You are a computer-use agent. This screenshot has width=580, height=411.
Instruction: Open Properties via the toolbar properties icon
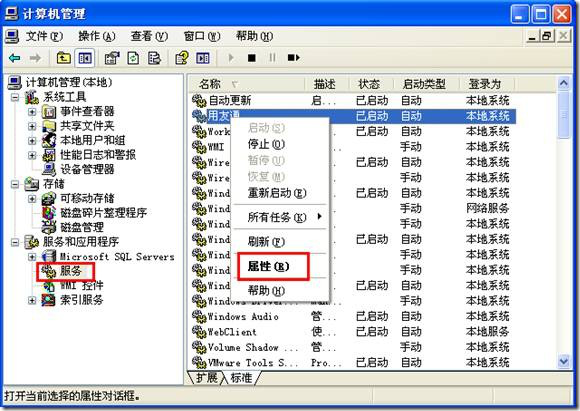112,58
